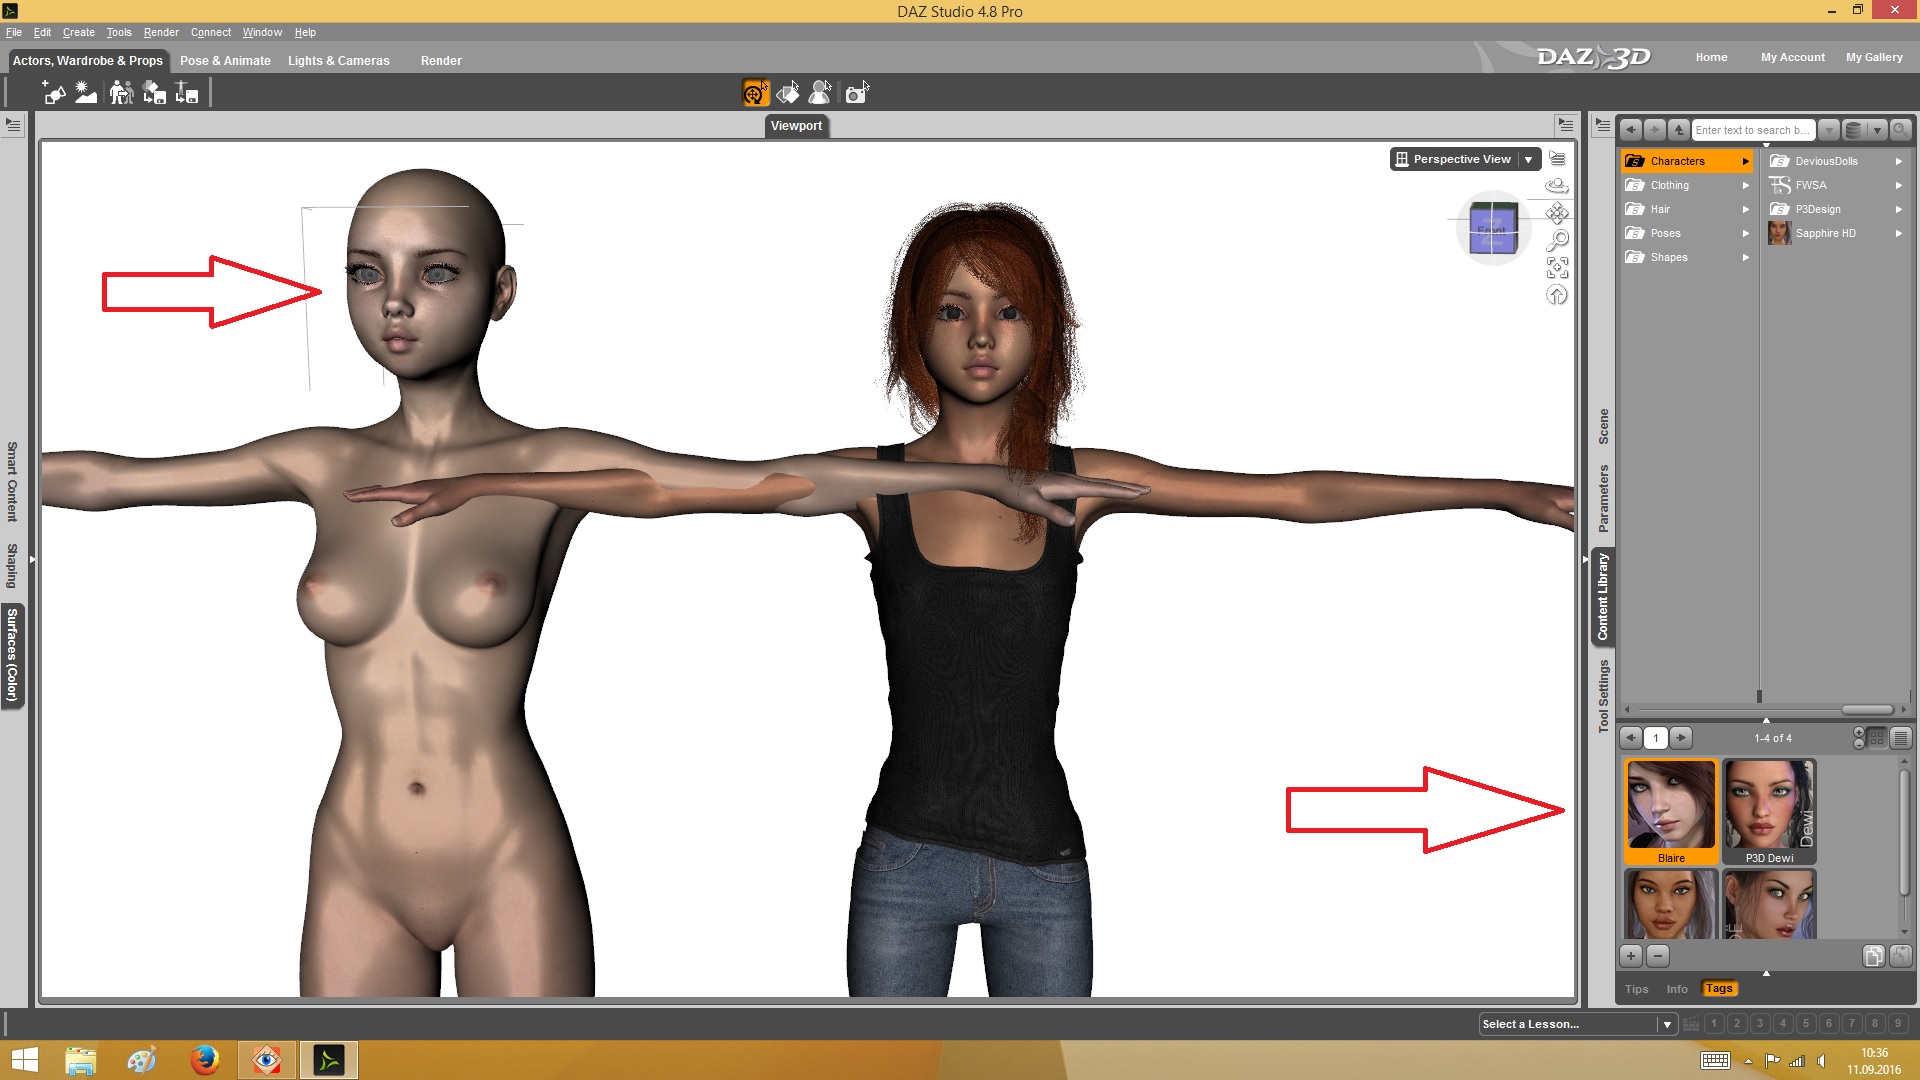Image resolution: width=1920 pixels, height=1080 pixels.
Task: Click the reset view arrow icon
Action: click(x=1557, y=295)
